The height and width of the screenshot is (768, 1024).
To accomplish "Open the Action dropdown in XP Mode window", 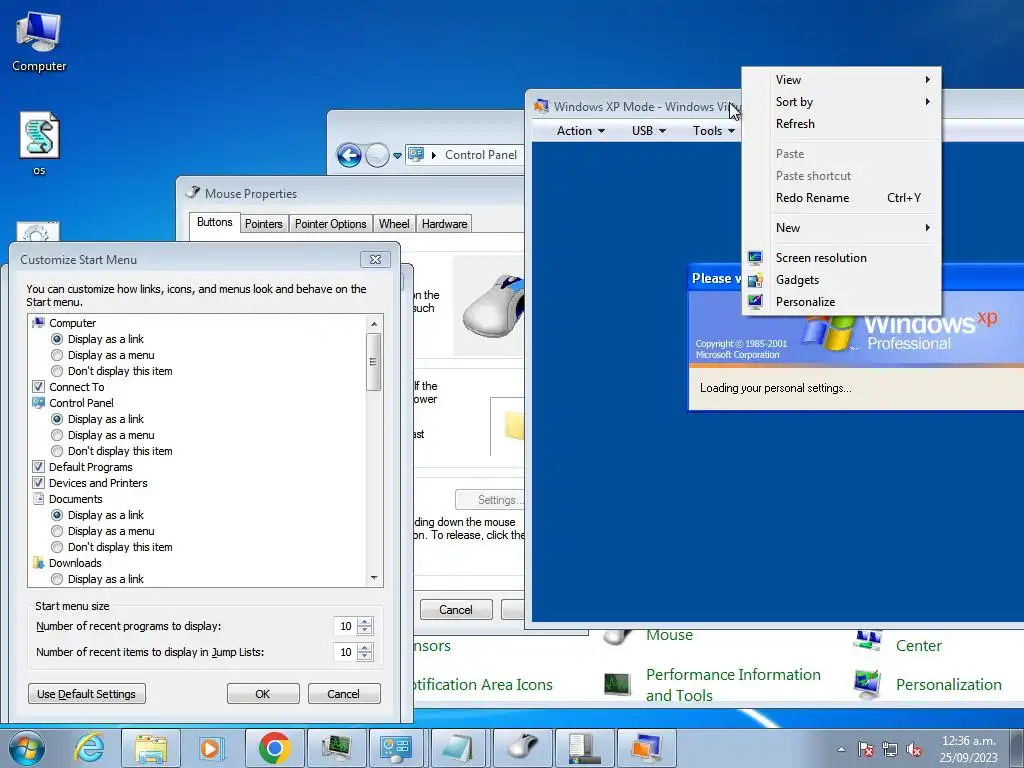I will coord(580,131).
